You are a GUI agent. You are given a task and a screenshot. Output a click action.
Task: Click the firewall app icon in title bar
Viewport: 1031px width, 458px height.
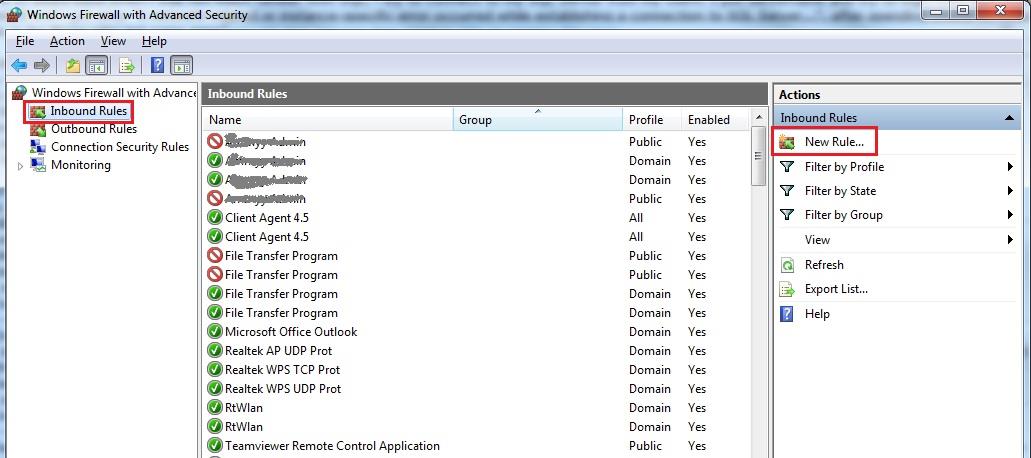[x=13, y=14]
